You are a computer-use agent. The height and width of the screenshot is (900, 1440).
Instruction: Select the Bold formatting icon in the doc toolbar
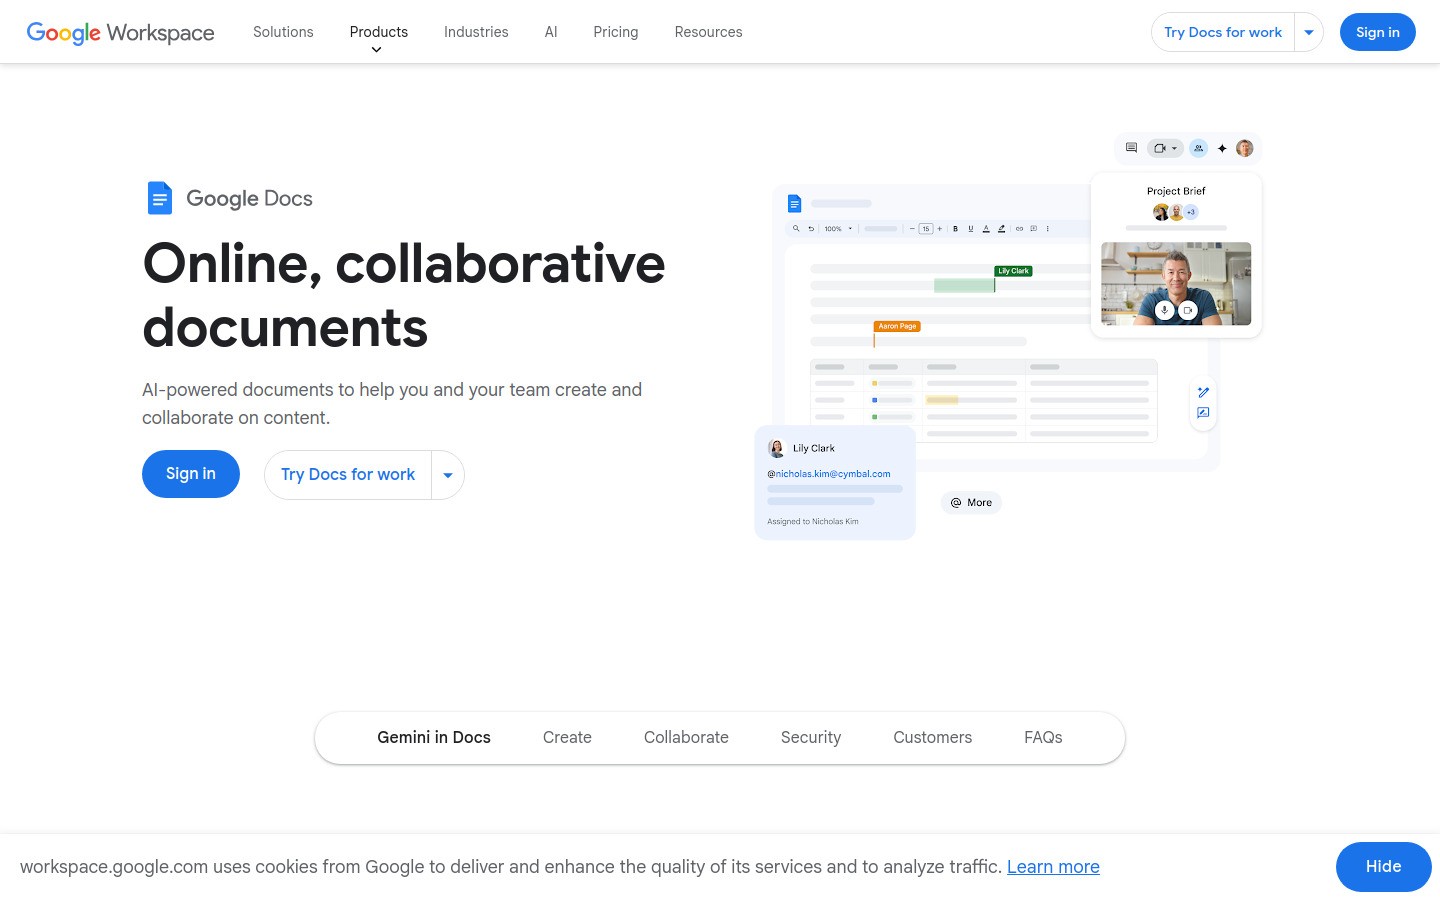(x=955, y=228)
